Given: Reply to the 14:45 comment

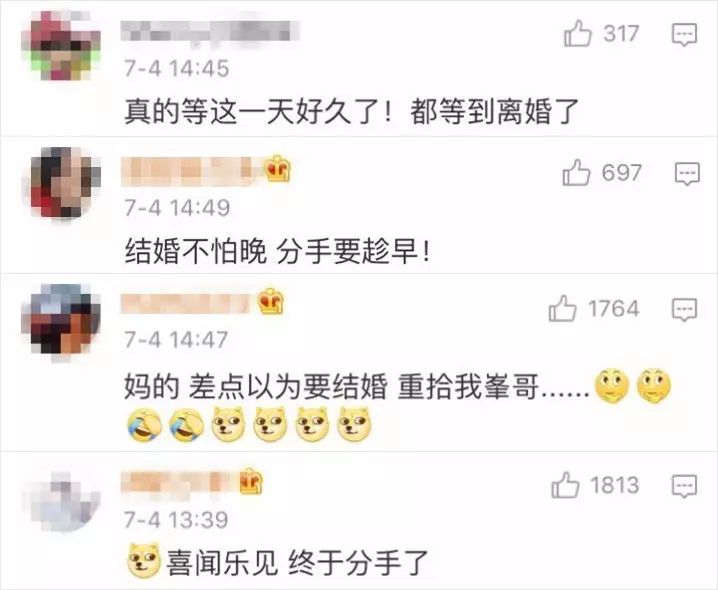Looking at the screenshot, I should [684, 35].
